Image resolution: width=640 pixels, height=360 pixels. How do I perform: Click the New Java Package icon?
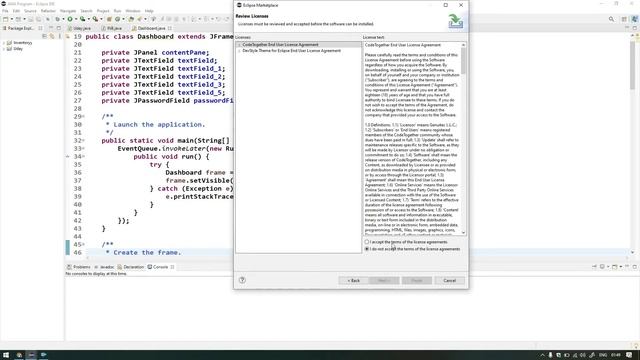coord(109,19)
